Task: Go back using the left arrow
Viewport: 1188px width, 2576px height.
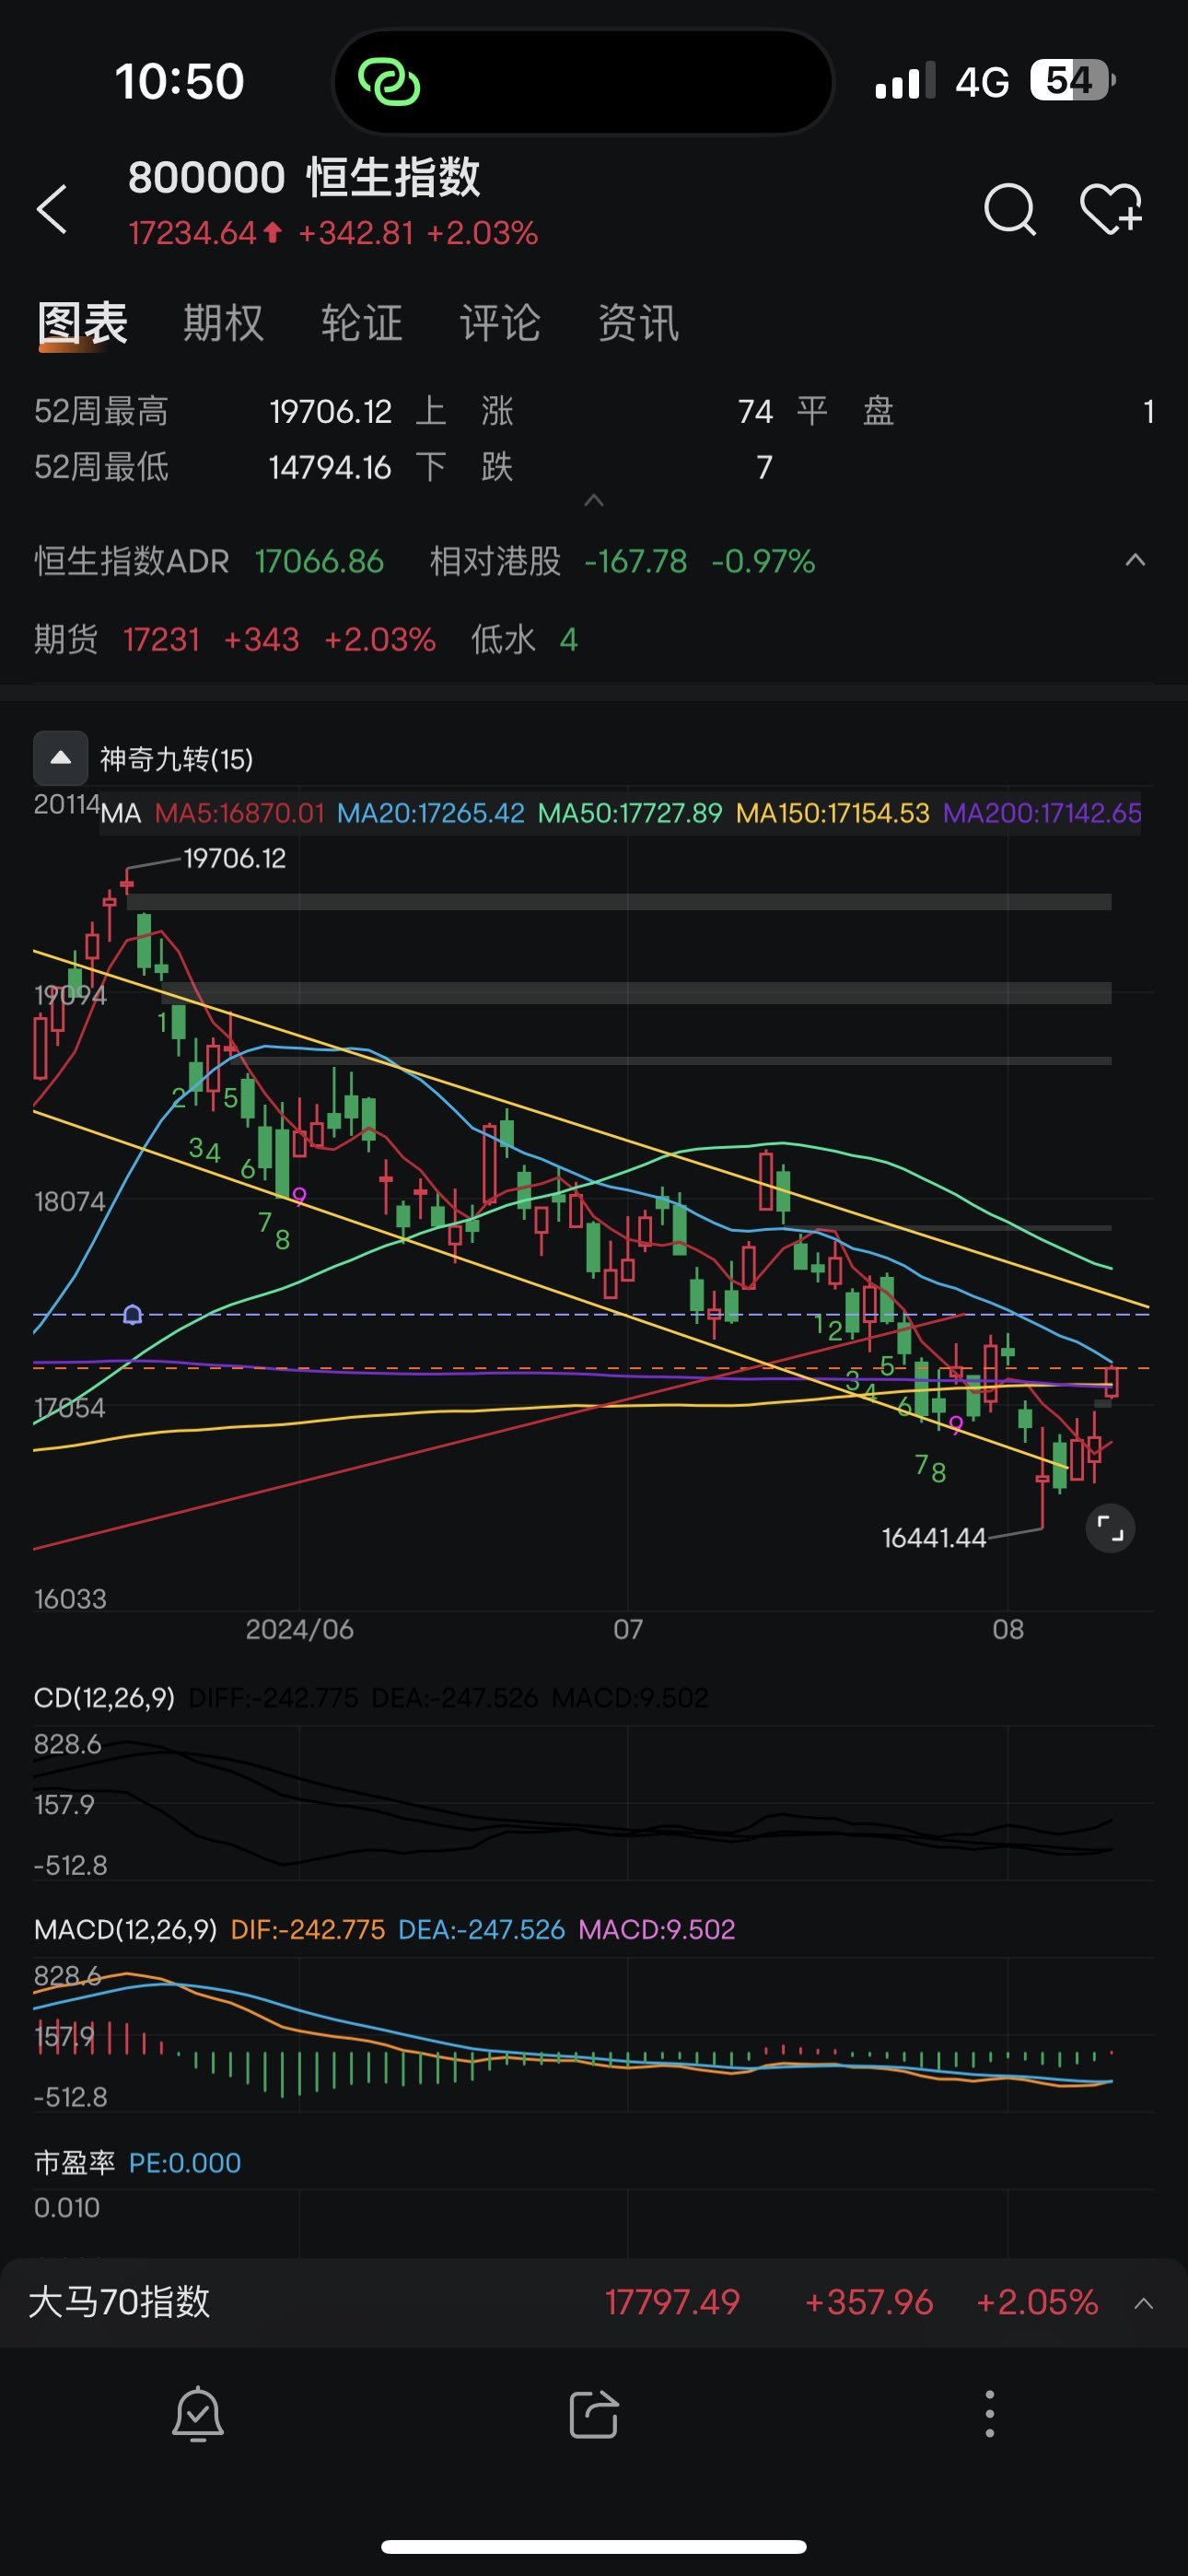Action: [x=52, y=209]
